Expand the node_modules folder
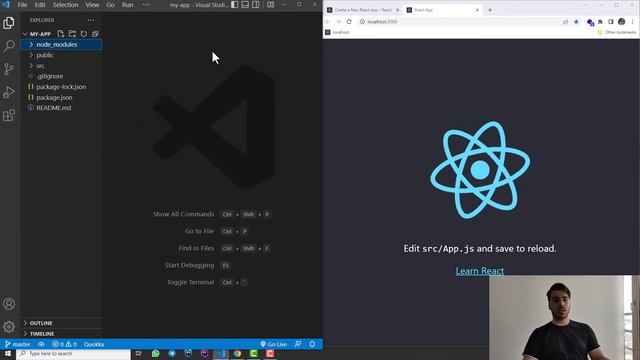The width and height of the screenshot is (640, 360). point(61,44)
